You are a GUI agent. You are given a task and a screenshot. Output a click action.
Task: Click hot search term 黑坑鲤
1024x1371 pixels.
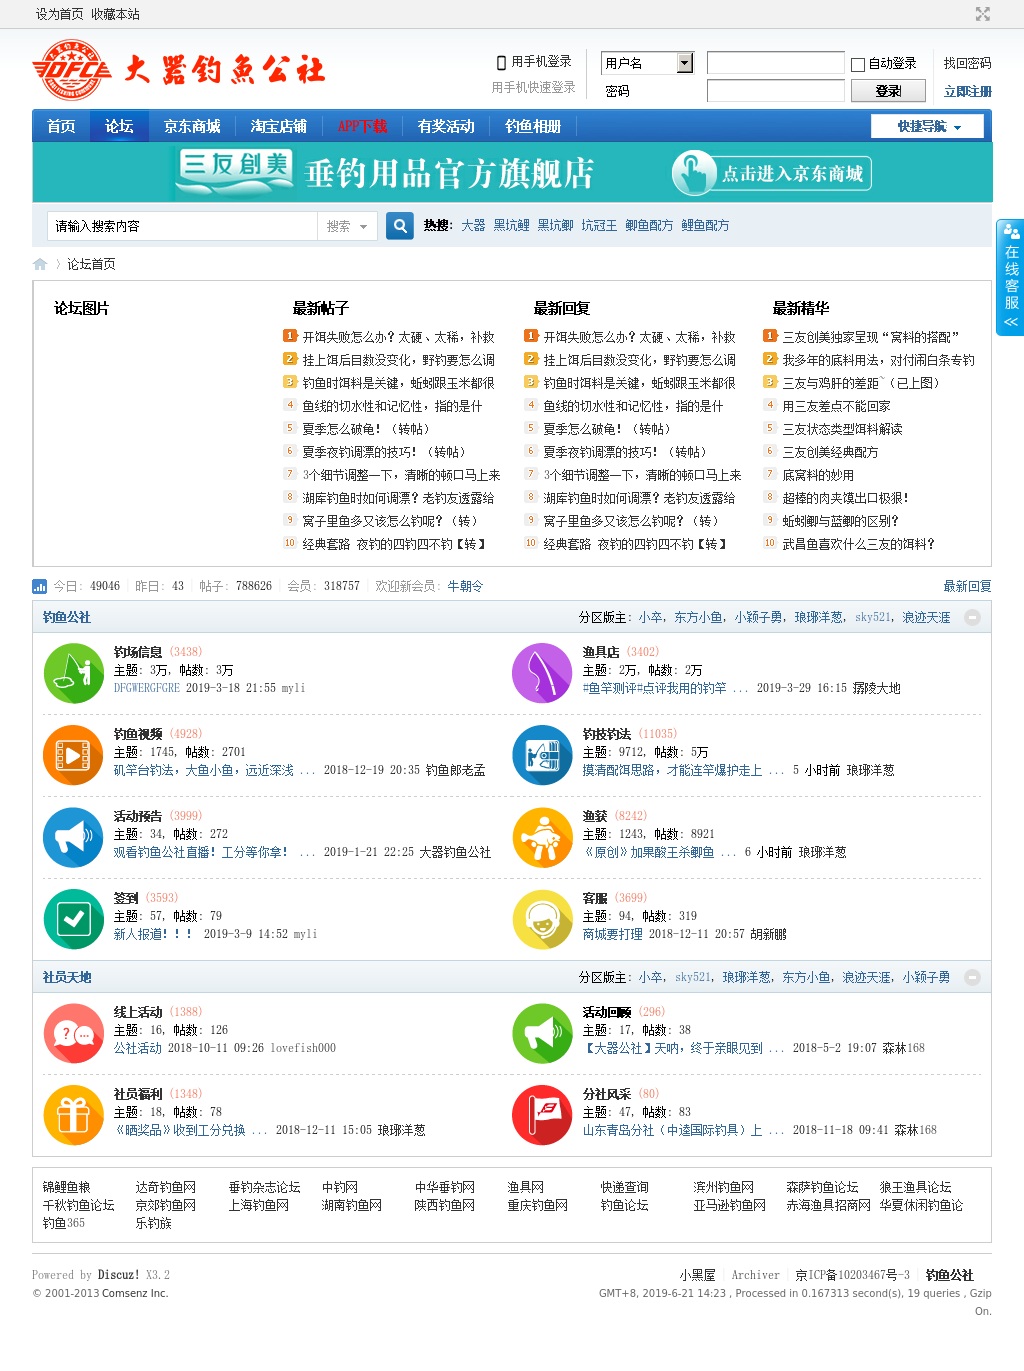click(x=511, y=226)
